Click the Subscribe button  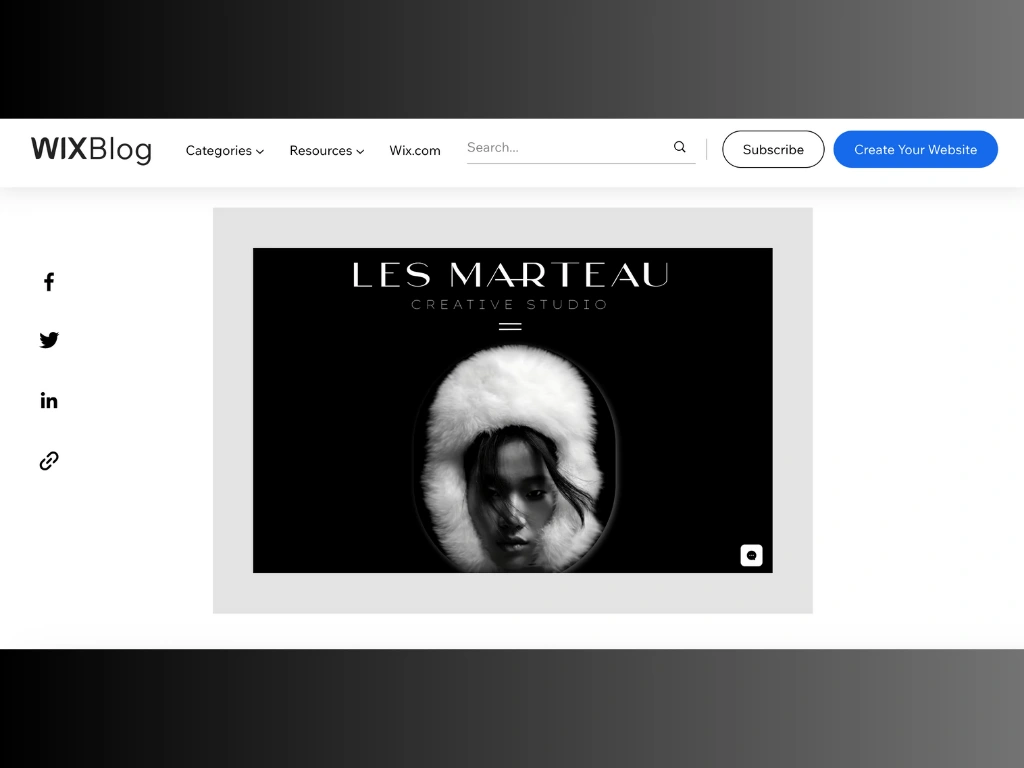click(x=773, y=150)
